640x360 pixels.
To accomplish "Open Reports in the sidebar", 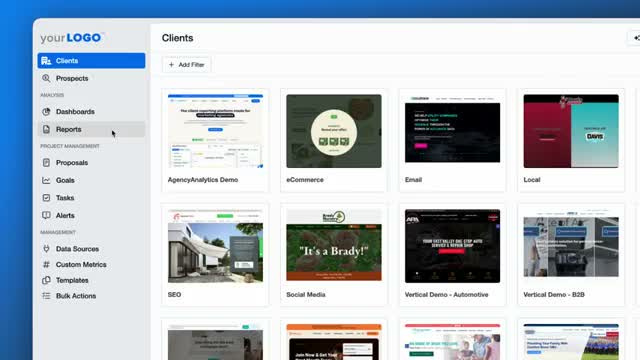I will pyautogui.click(x=91, y=129).
